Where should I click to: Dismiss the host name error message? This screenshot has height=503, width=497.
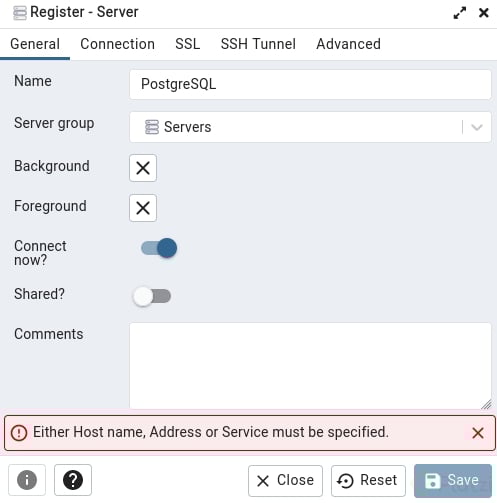point(478,433)
